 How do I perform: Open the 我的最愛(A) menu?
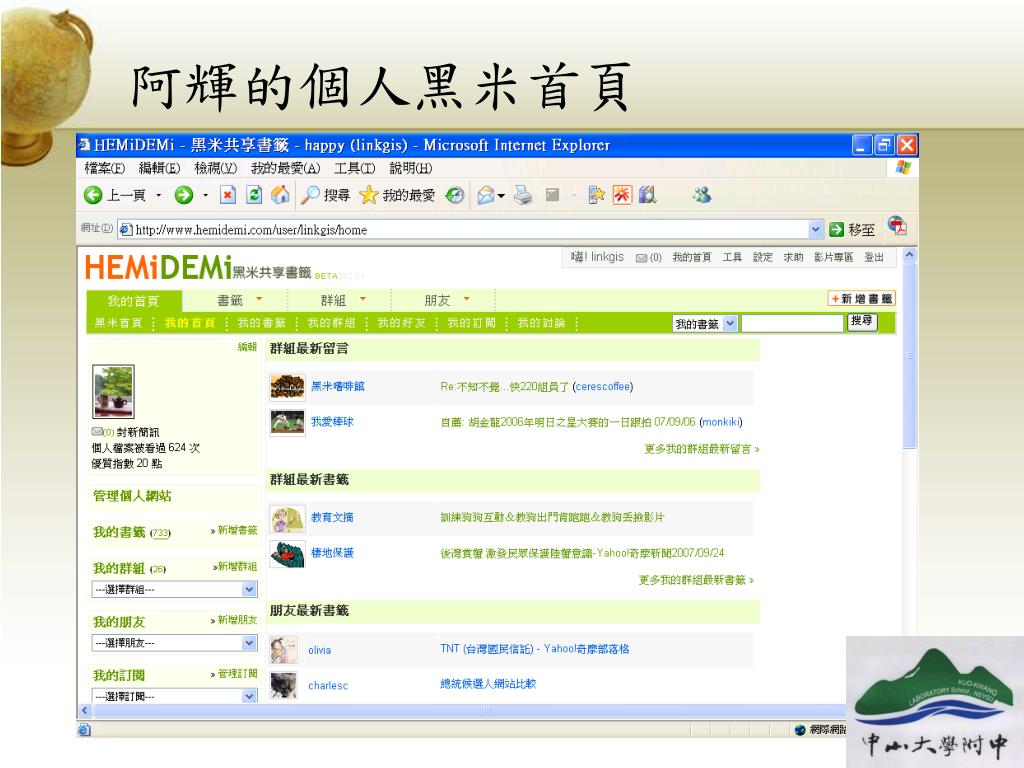click(285, 168)
